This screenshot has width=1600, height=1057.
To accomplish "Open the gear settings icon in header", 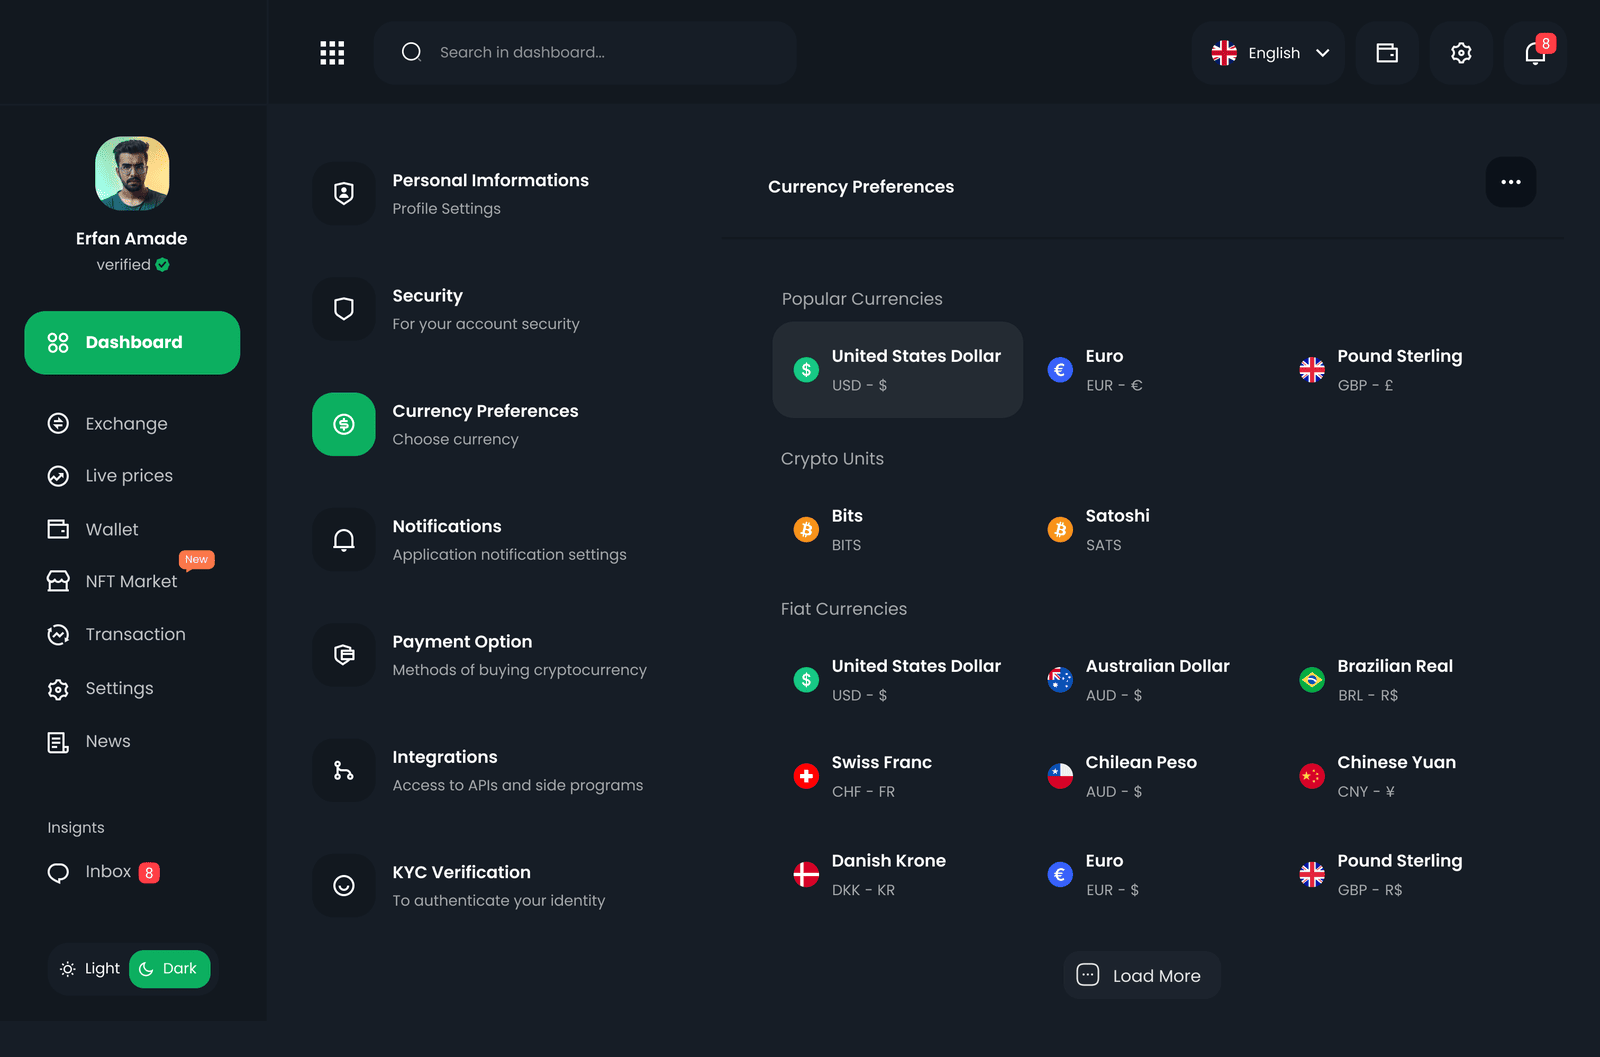I will click(1461, 53).
